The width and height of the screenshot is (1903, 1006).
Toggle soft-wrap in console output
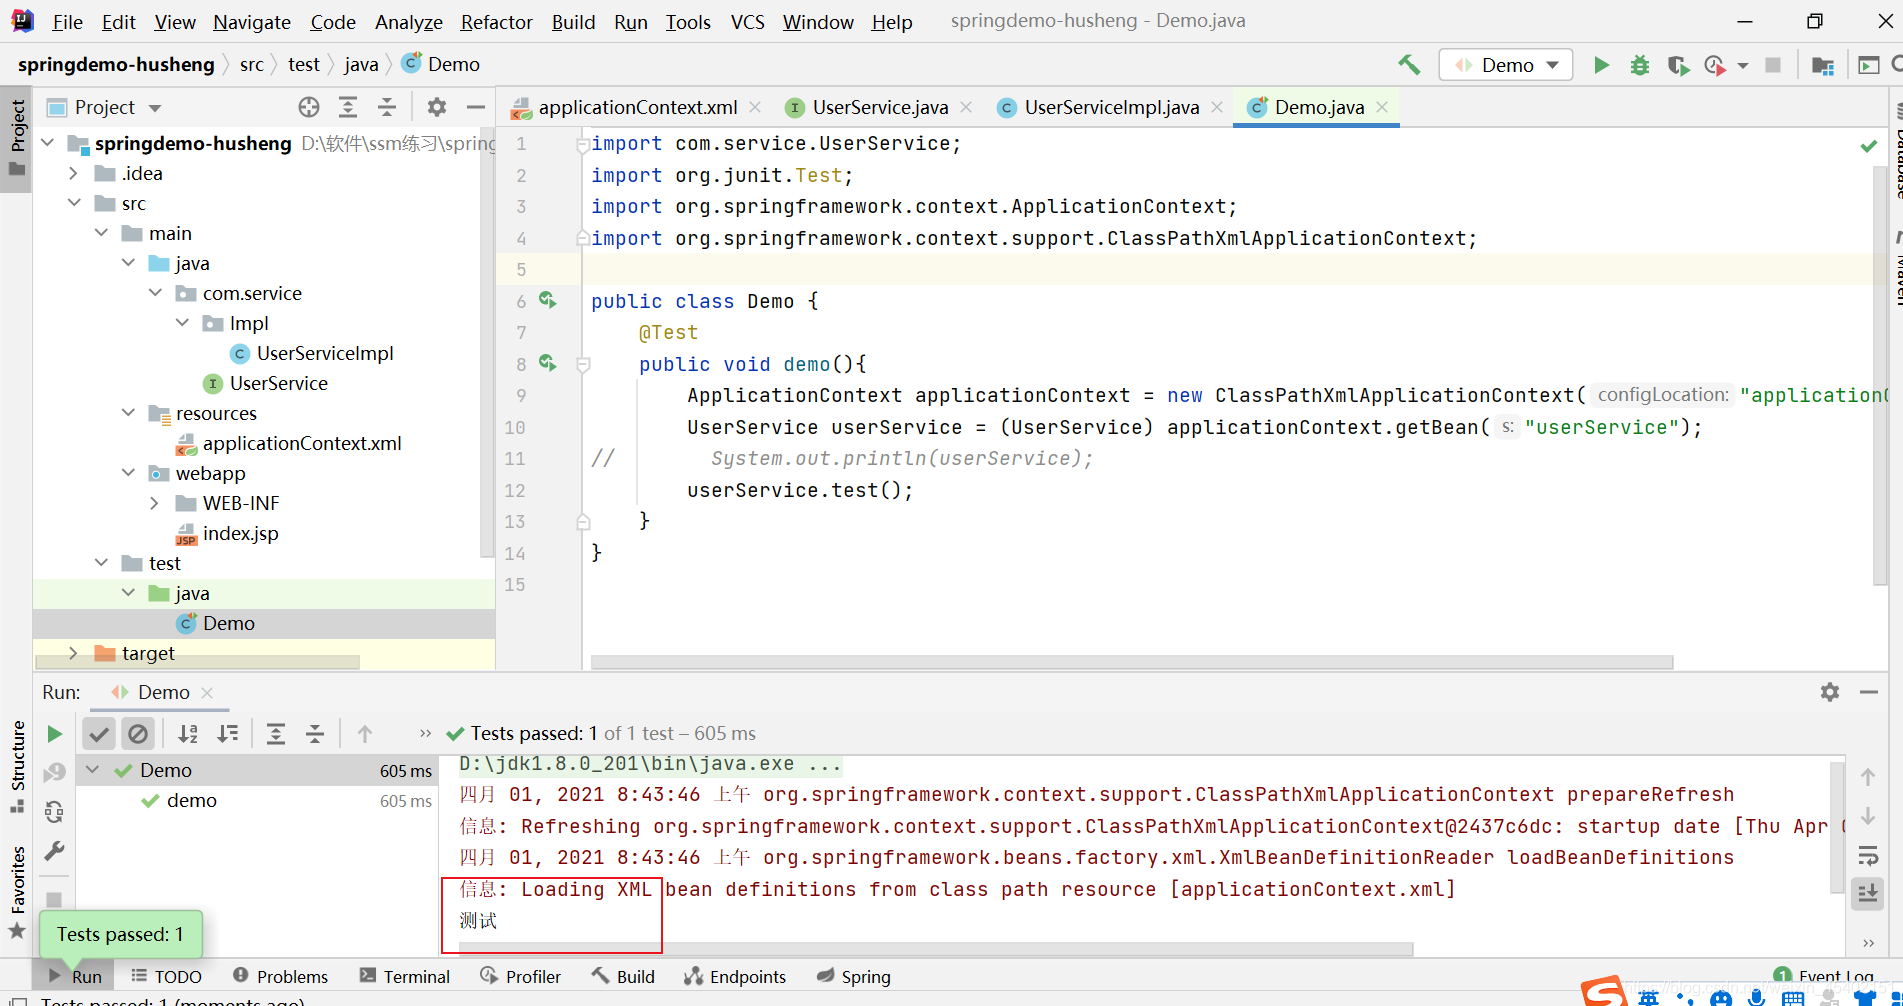(1868, 855)
